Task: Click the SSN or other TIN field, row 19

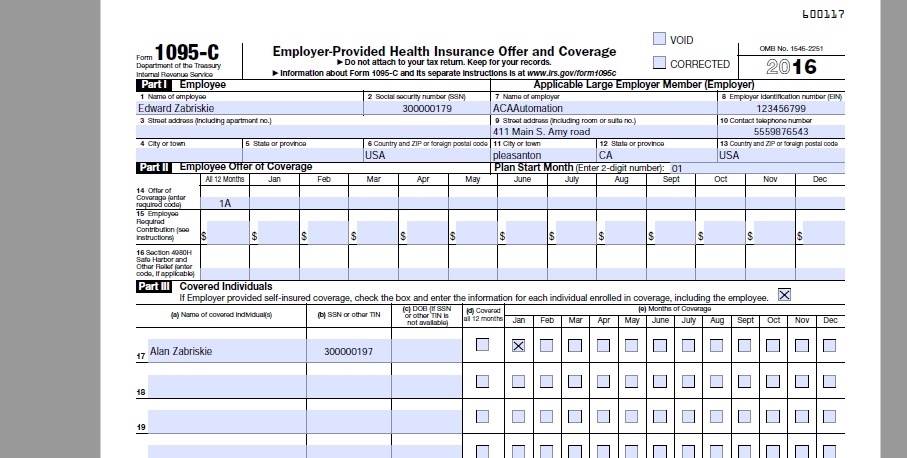Action: [349, 422]
